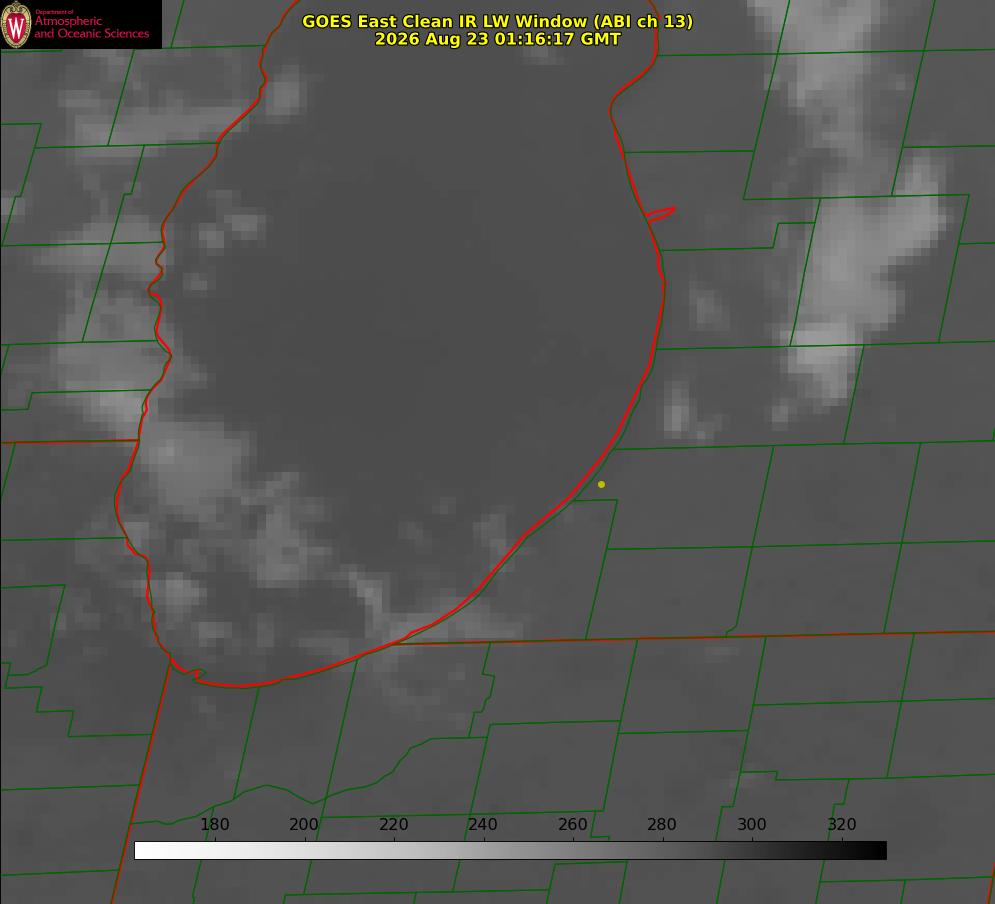Click the 200 label on the colorbar
This screenshot has height=904, width=995.
coord(304,824)
